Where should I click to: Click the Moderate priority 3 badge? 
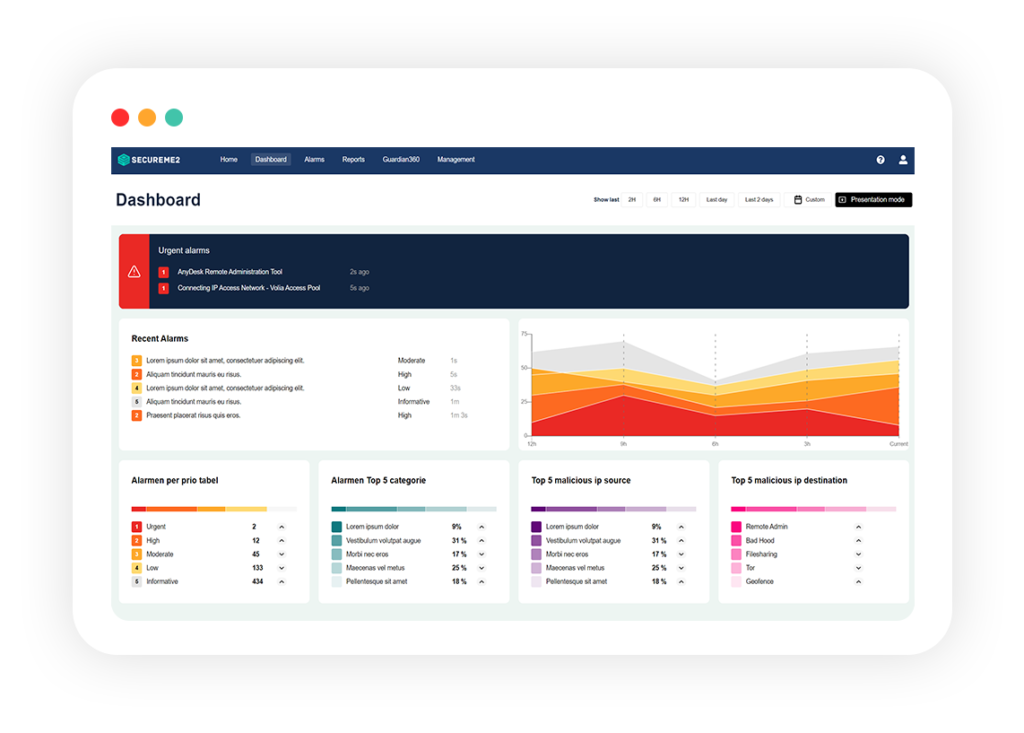tap(136, 554)
